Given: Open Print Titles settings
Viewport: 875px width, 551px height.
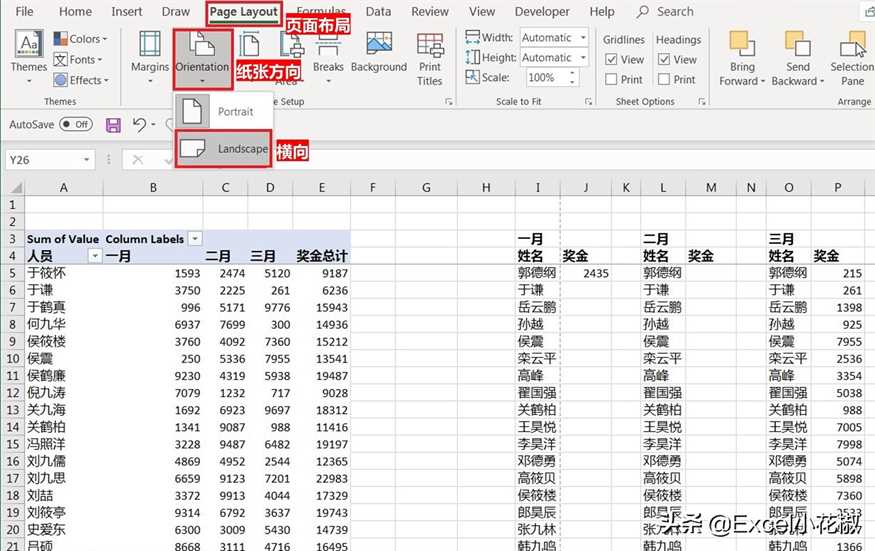Looking at the screenshot, I should [x=430, y=58].
